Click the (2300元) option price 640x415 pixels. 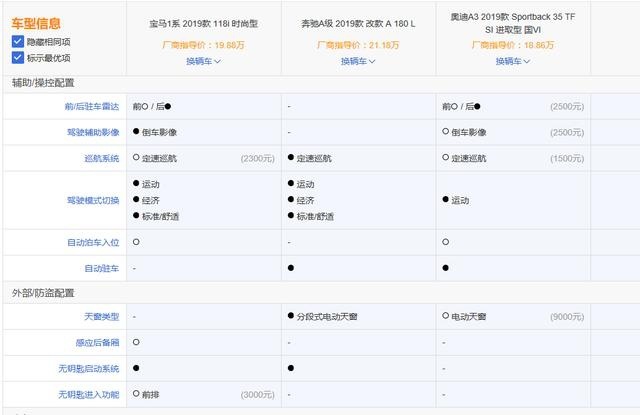258,158
